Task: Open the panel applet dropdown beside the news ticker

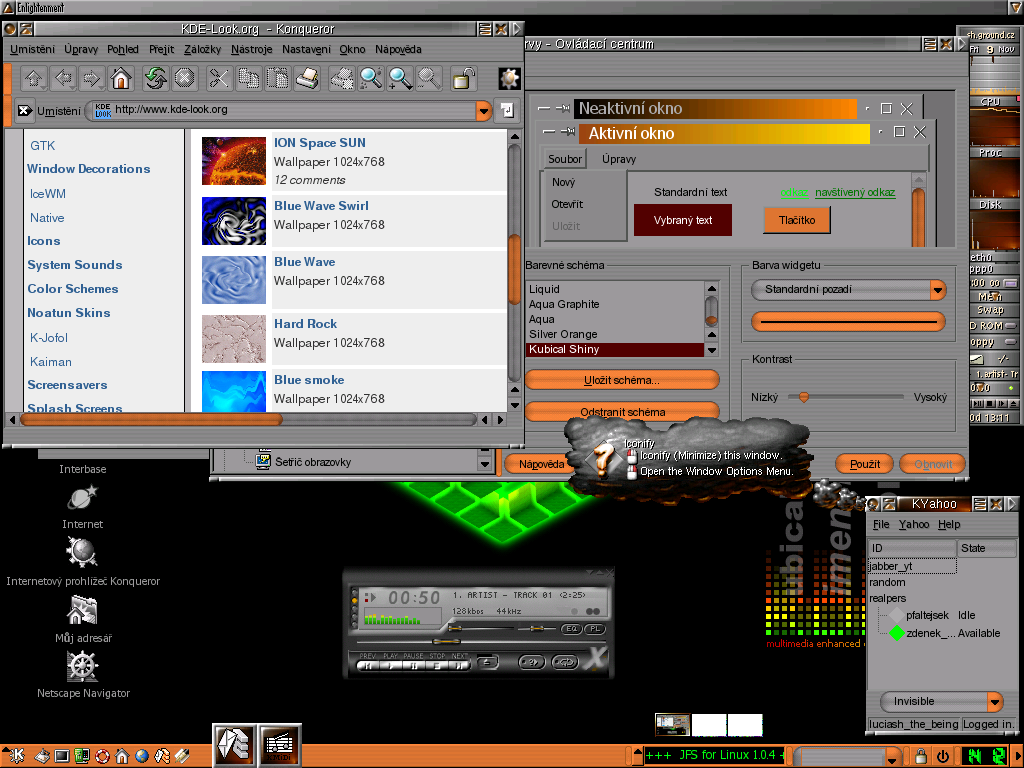Action: [x=892, y=758]
